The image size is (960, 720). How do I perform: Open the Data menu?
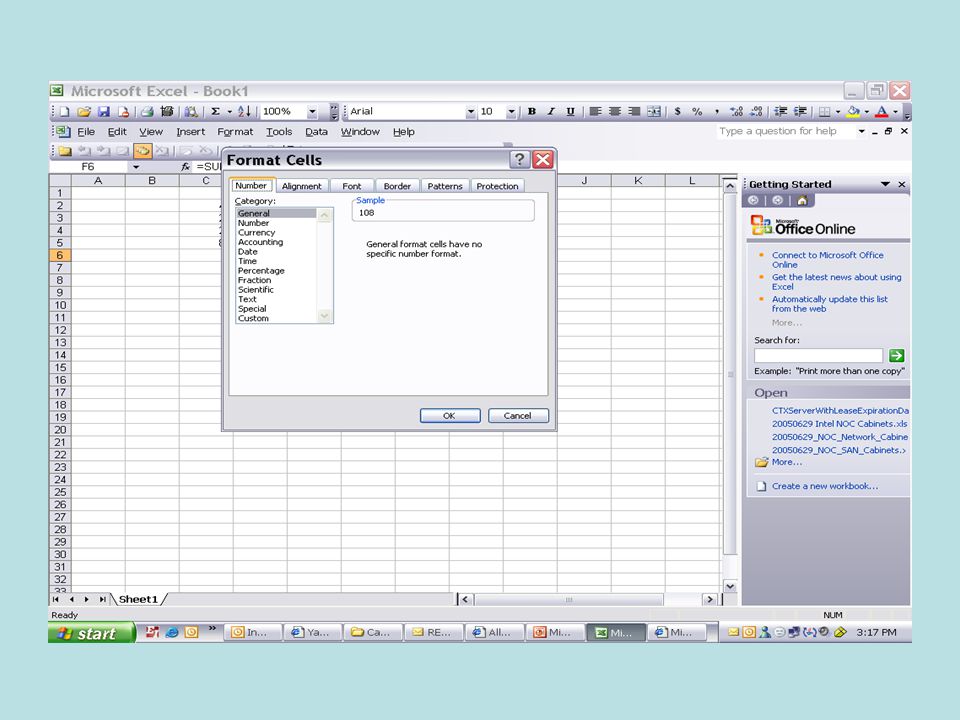[x=317, y=132]
